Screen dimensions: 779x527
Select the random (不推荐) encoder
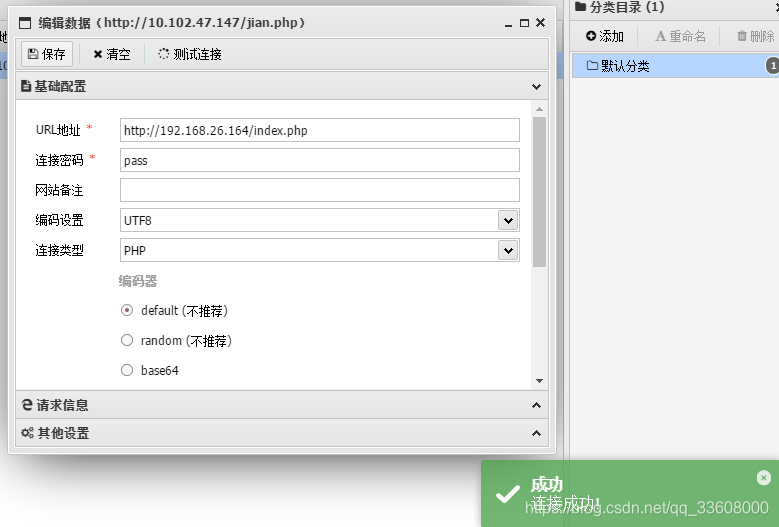tap(127, 340)
